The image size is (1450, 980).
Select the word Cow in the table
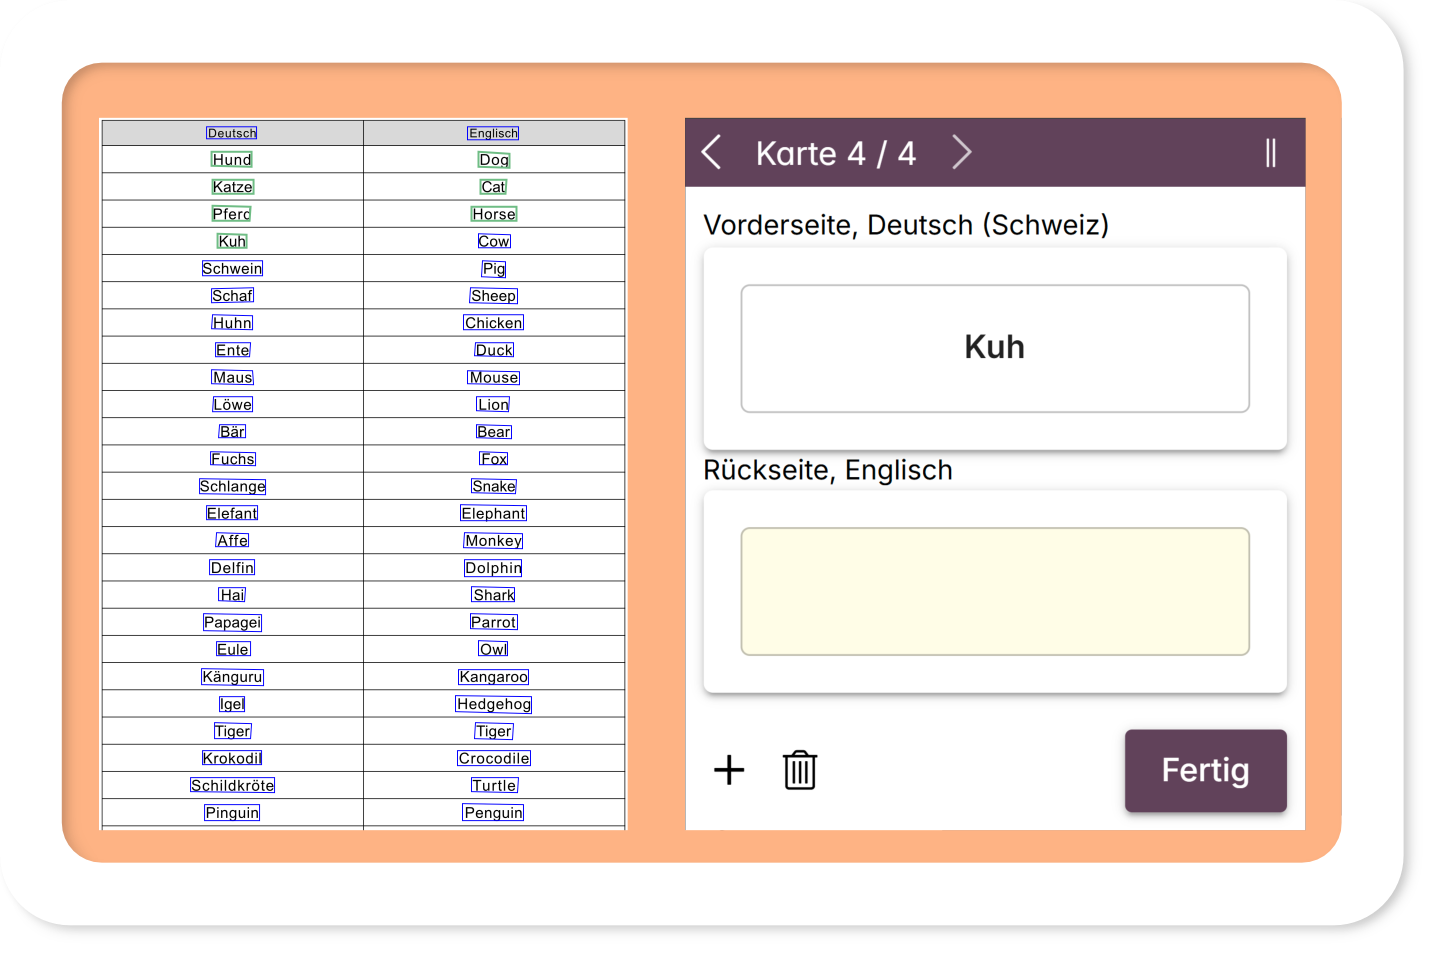[x=494, y=241]
